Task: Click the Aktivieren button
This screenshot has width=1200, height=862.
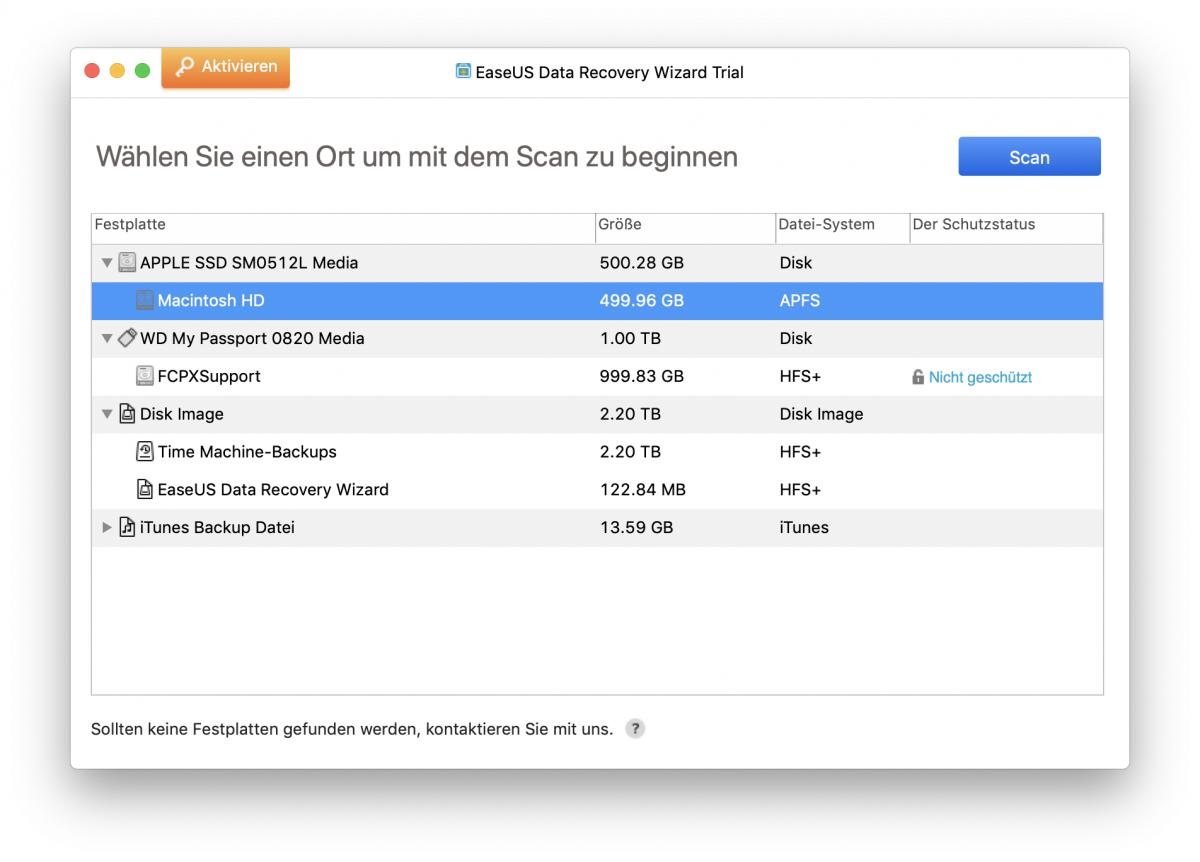Action: pyautogui.click(x=226, y=67)
